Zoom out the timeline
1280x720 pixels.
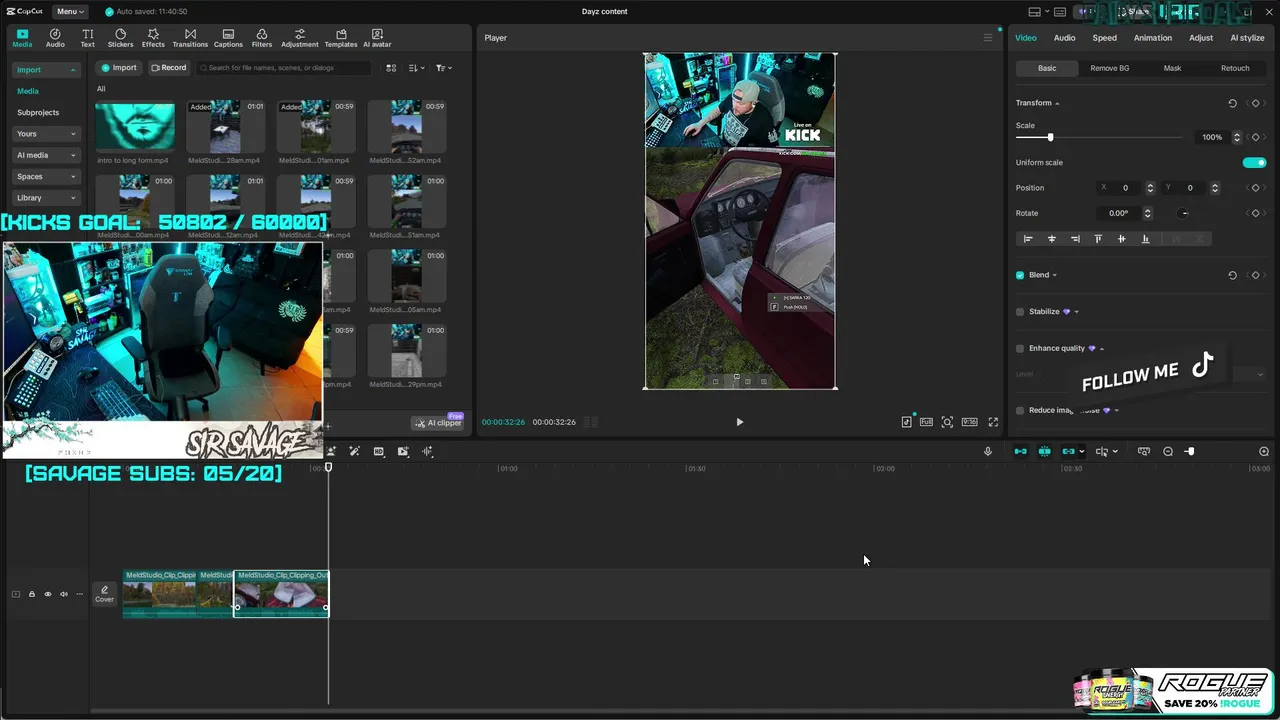click(1168, 452)
